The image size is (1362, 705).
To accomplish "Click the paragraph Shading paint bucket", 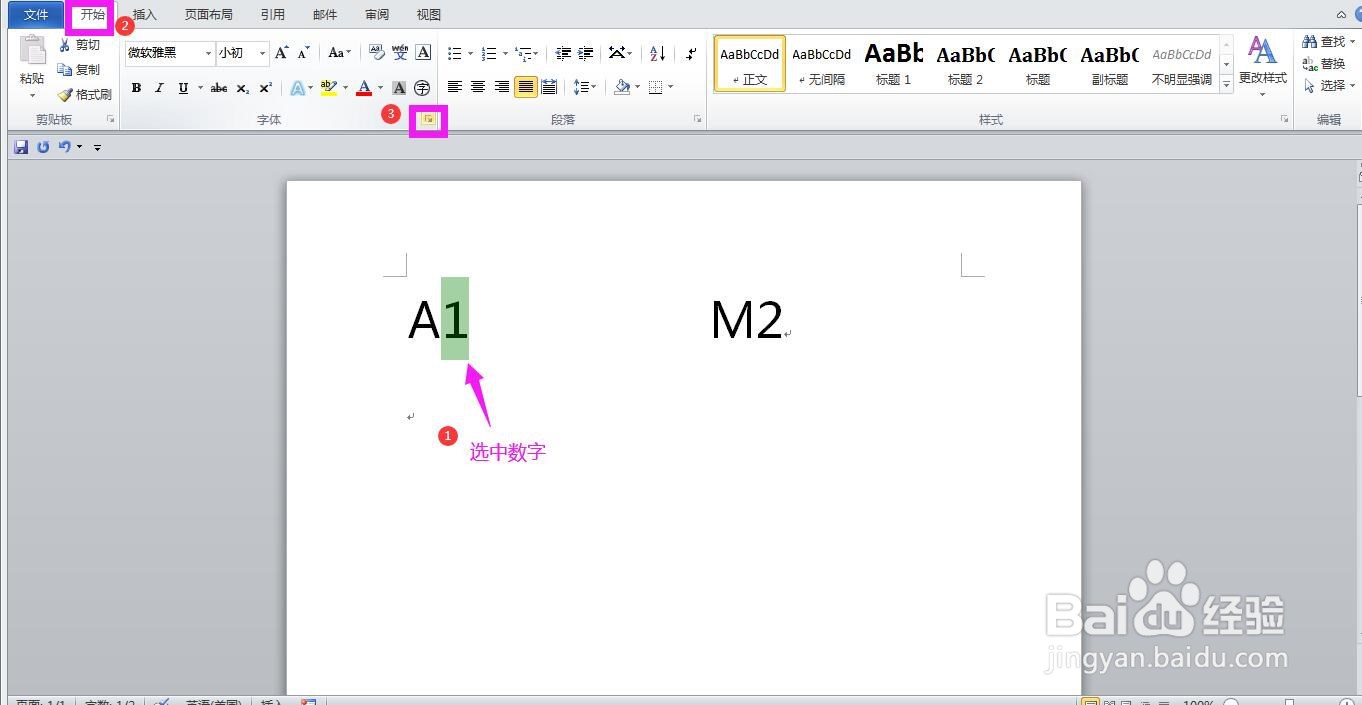I will [622, 87].
